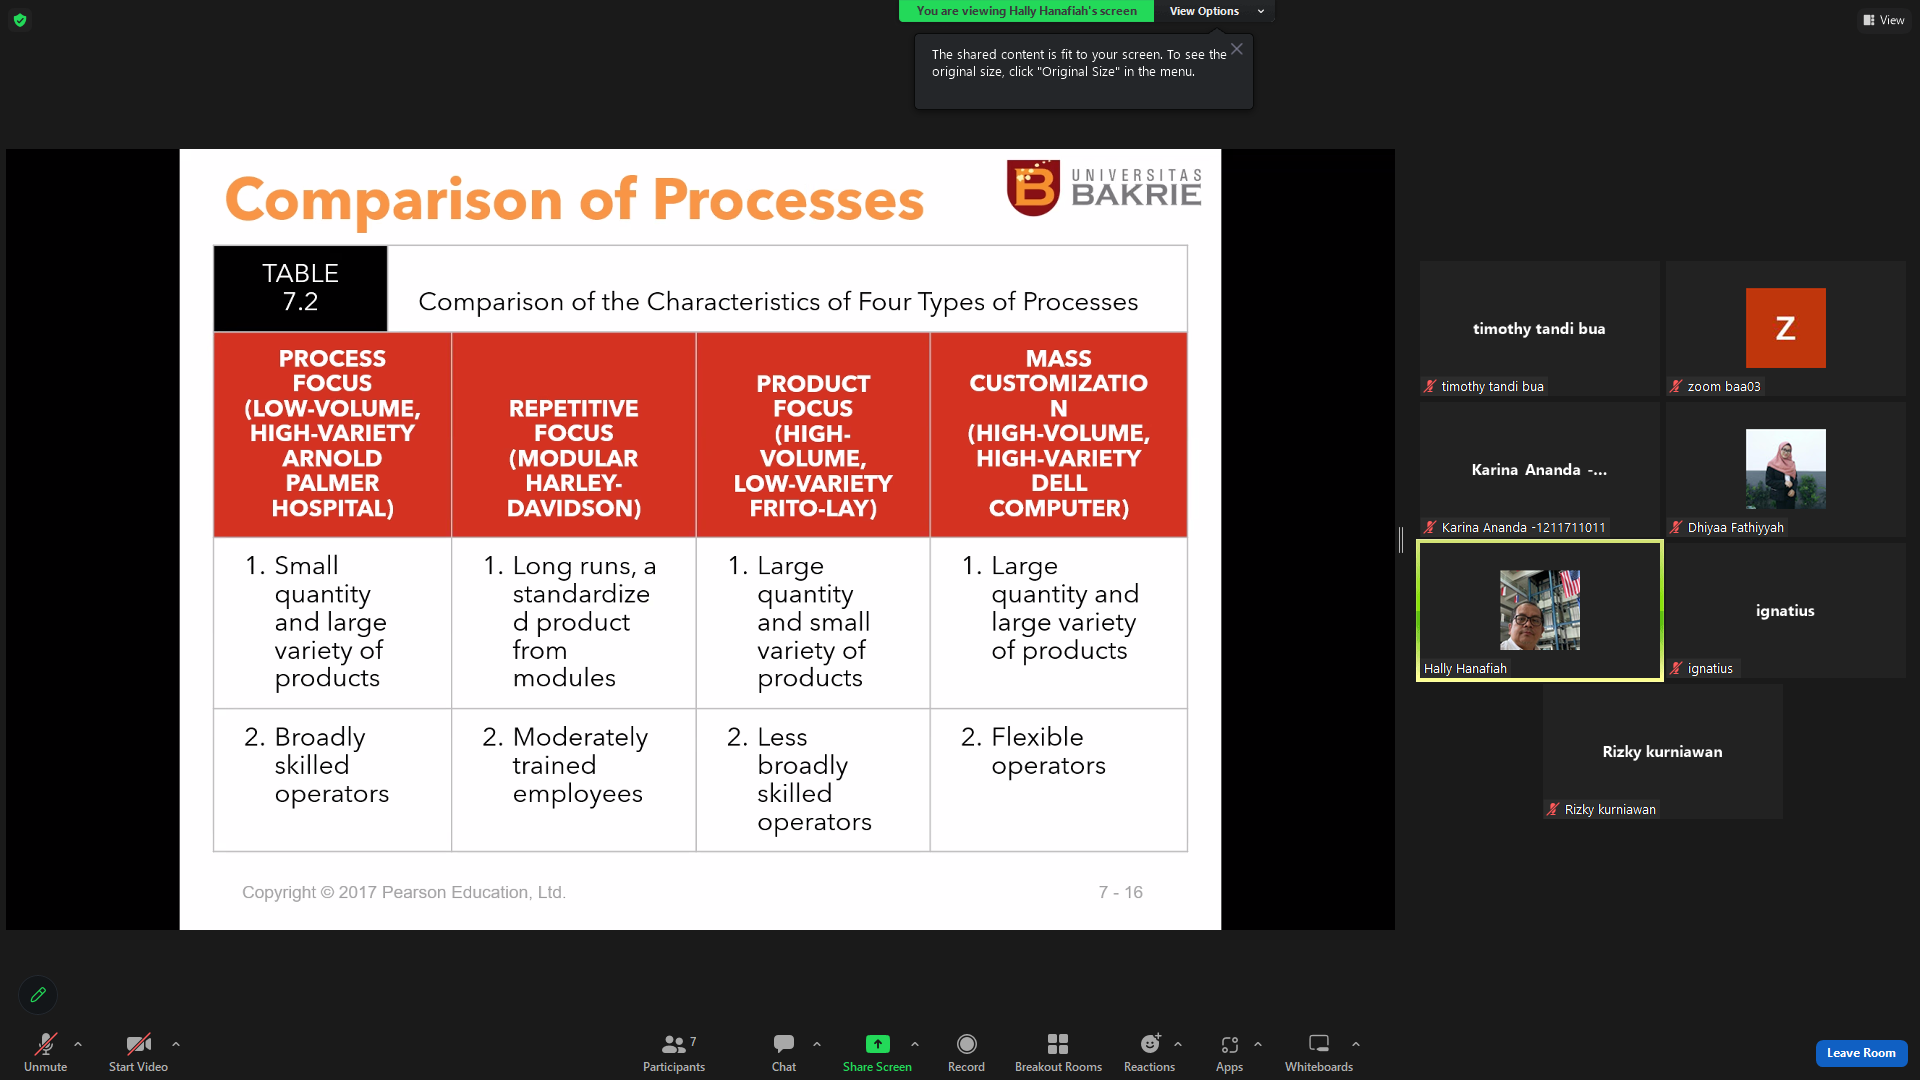The height and width of the screenshot is (1080, 1920).
Task: Expand audio options arrow next to Unmute
Action: 78,1044
